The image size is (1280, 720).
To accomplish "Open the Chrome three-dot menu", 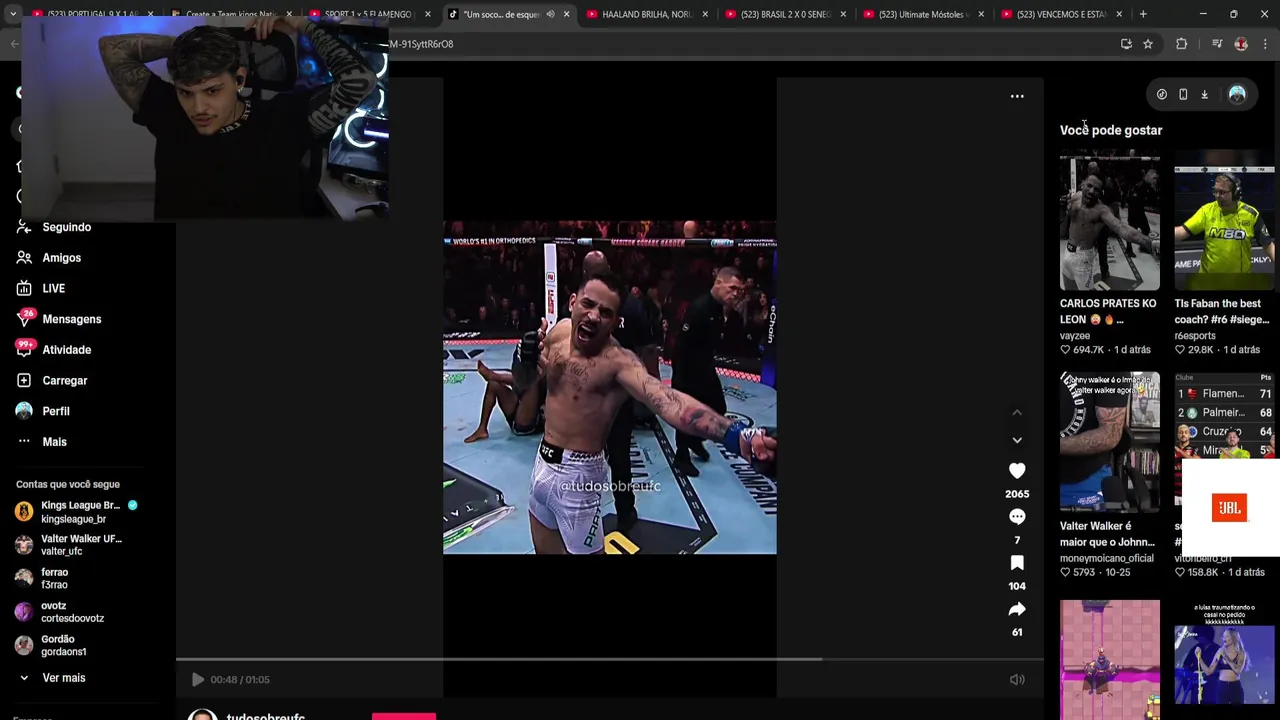I will coord(1265,44).
